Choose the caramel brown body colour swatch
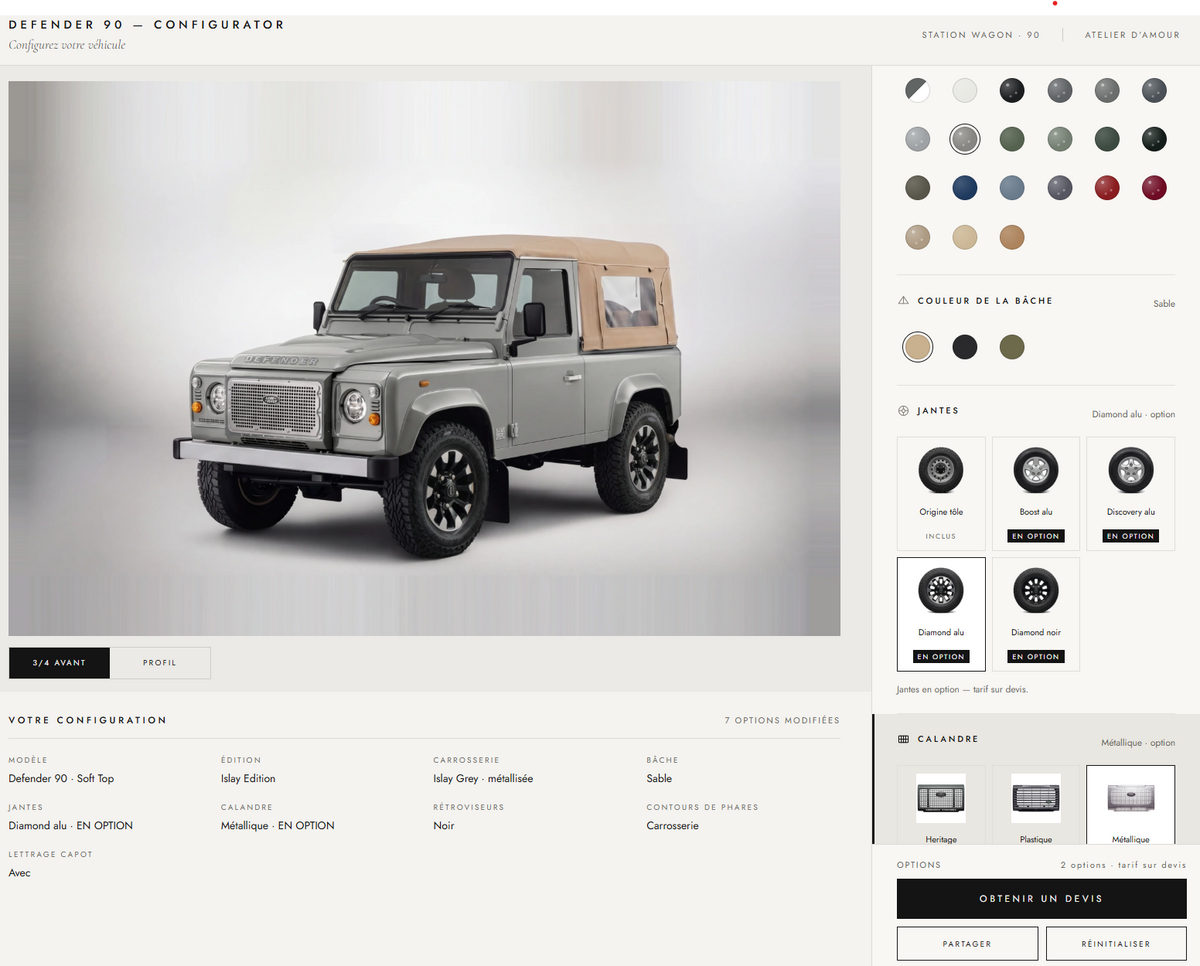Screen dimensions: 1200x966 [x=1012, y=237]
